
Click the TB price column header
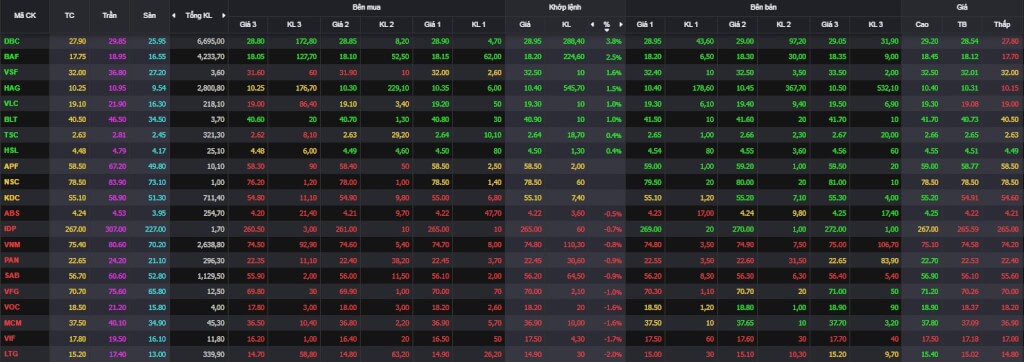point(963,24)
